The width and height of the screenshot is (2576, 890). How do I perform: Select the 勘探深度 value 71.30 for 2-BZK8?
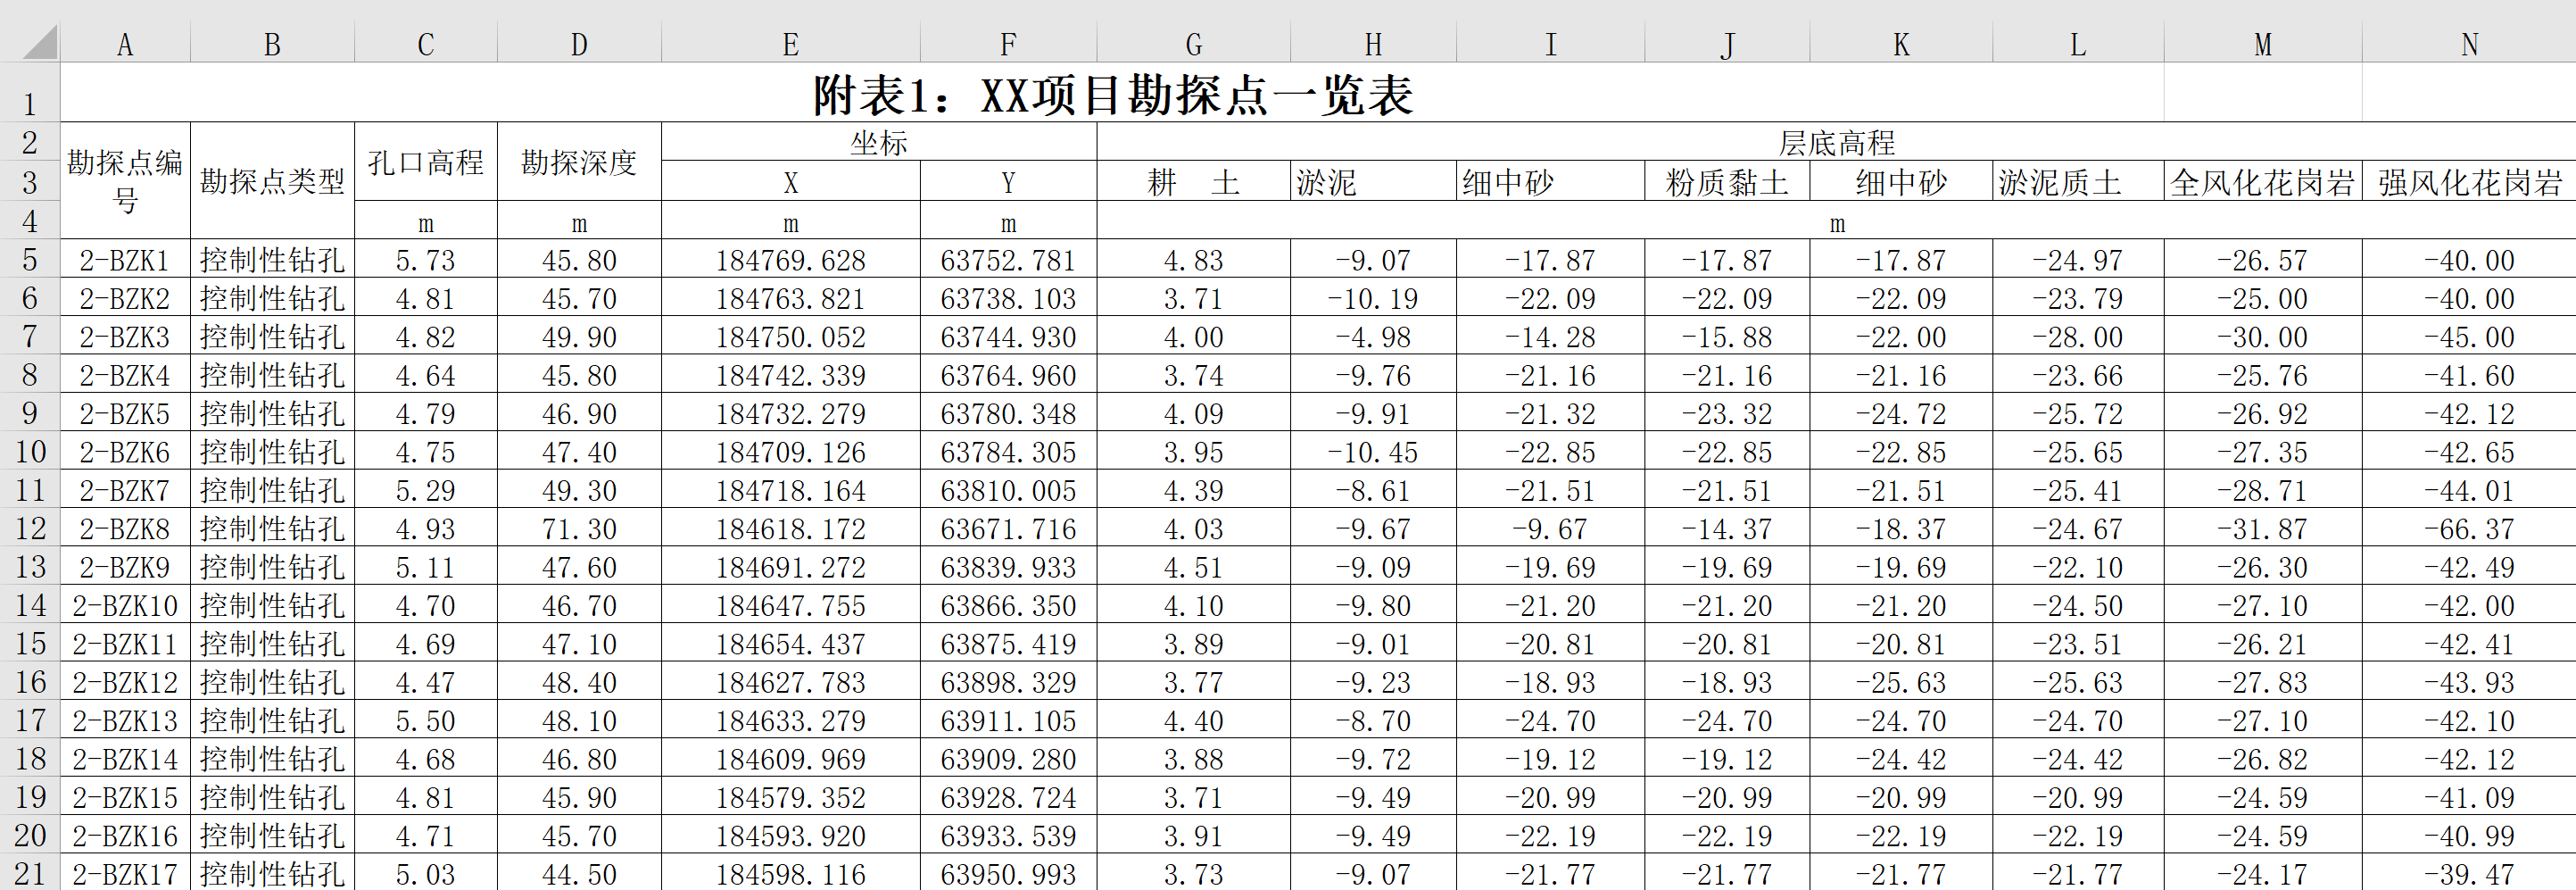[x=578, y=527]
